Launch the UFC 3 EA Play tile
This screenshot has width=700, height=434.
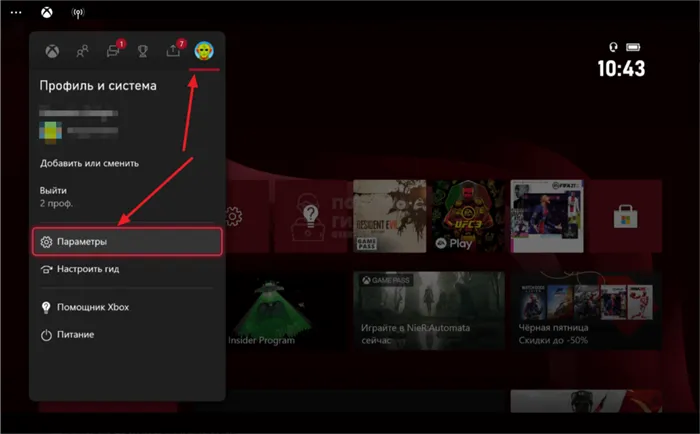(468, 217)
